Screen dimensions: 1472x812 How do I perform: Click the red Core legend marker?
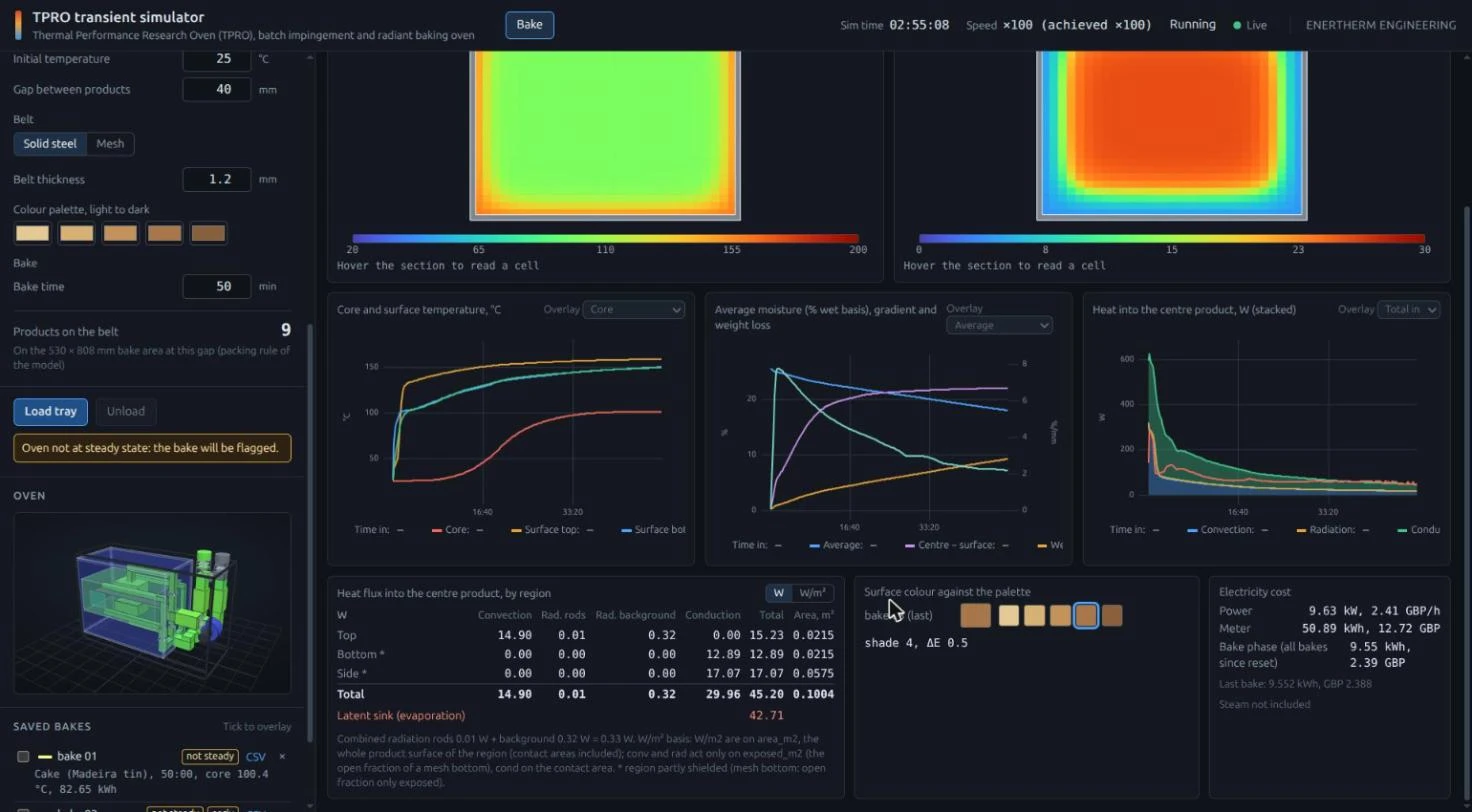coord(437,530)
